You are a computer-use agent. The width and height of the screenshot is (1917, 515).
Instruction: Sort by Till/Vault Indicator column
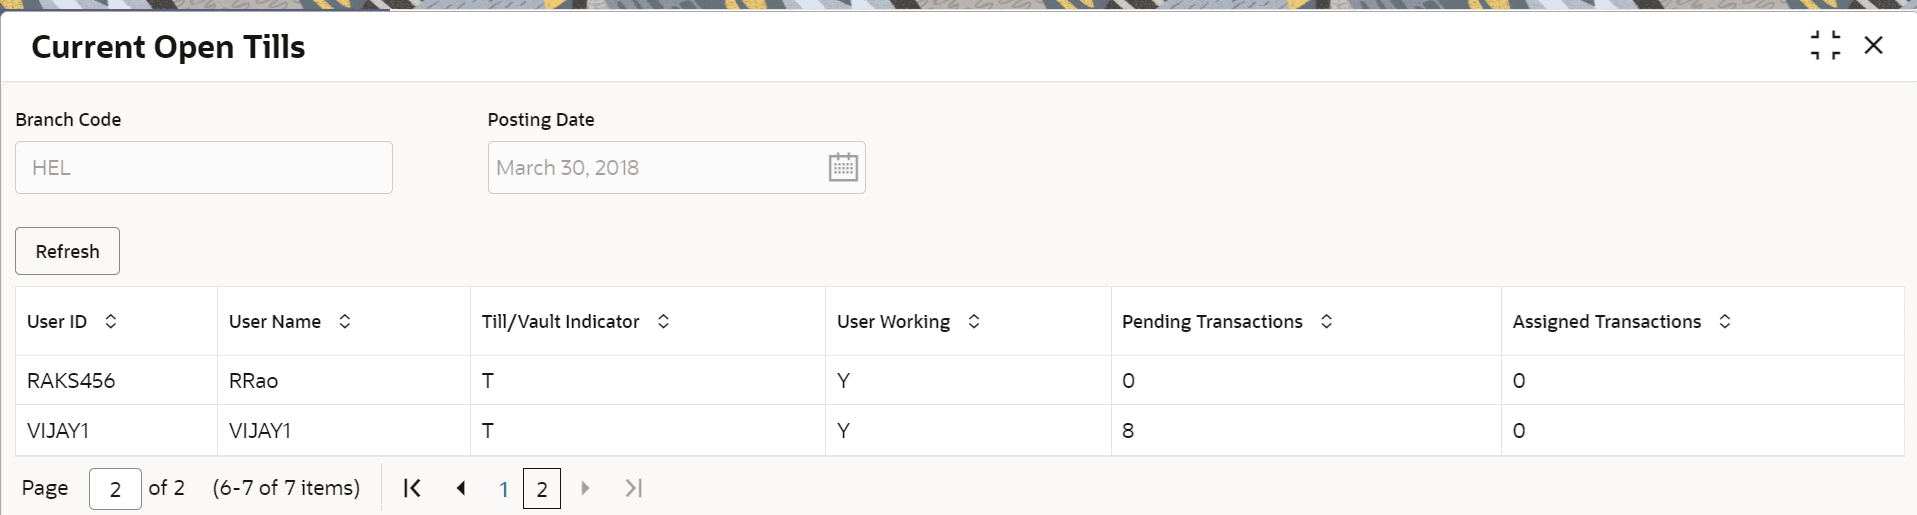coord(663,321)
